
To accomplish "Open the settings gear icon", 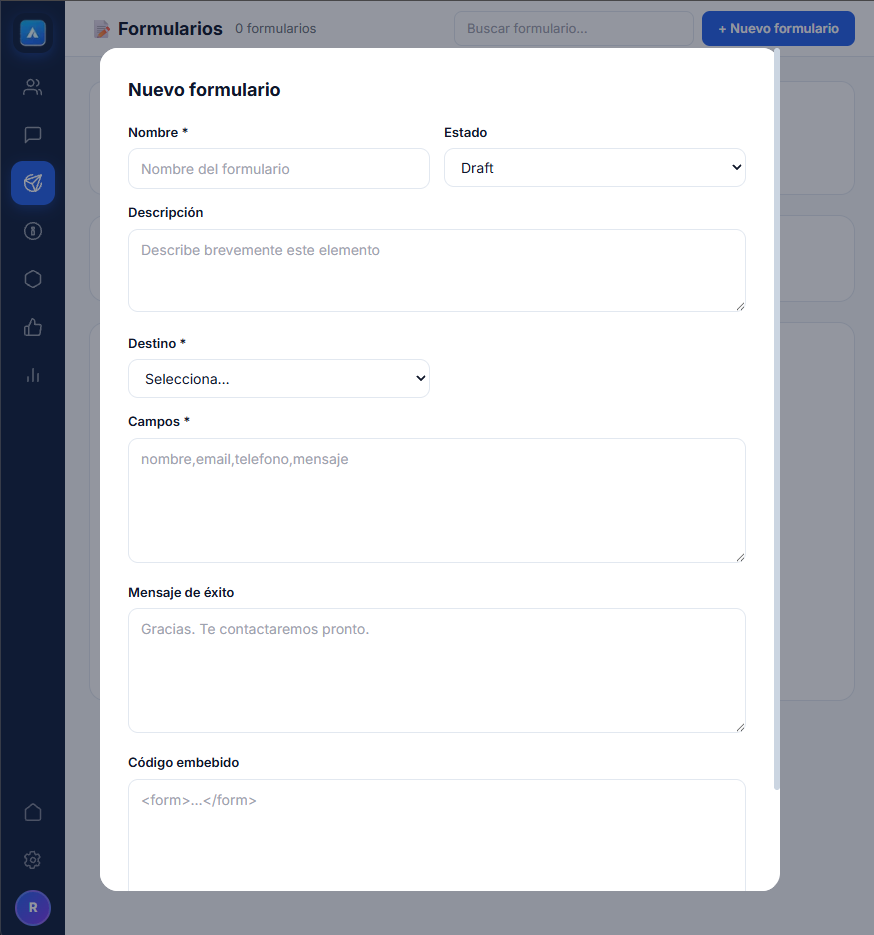I will pyautogui.click(x=33, y=860).
